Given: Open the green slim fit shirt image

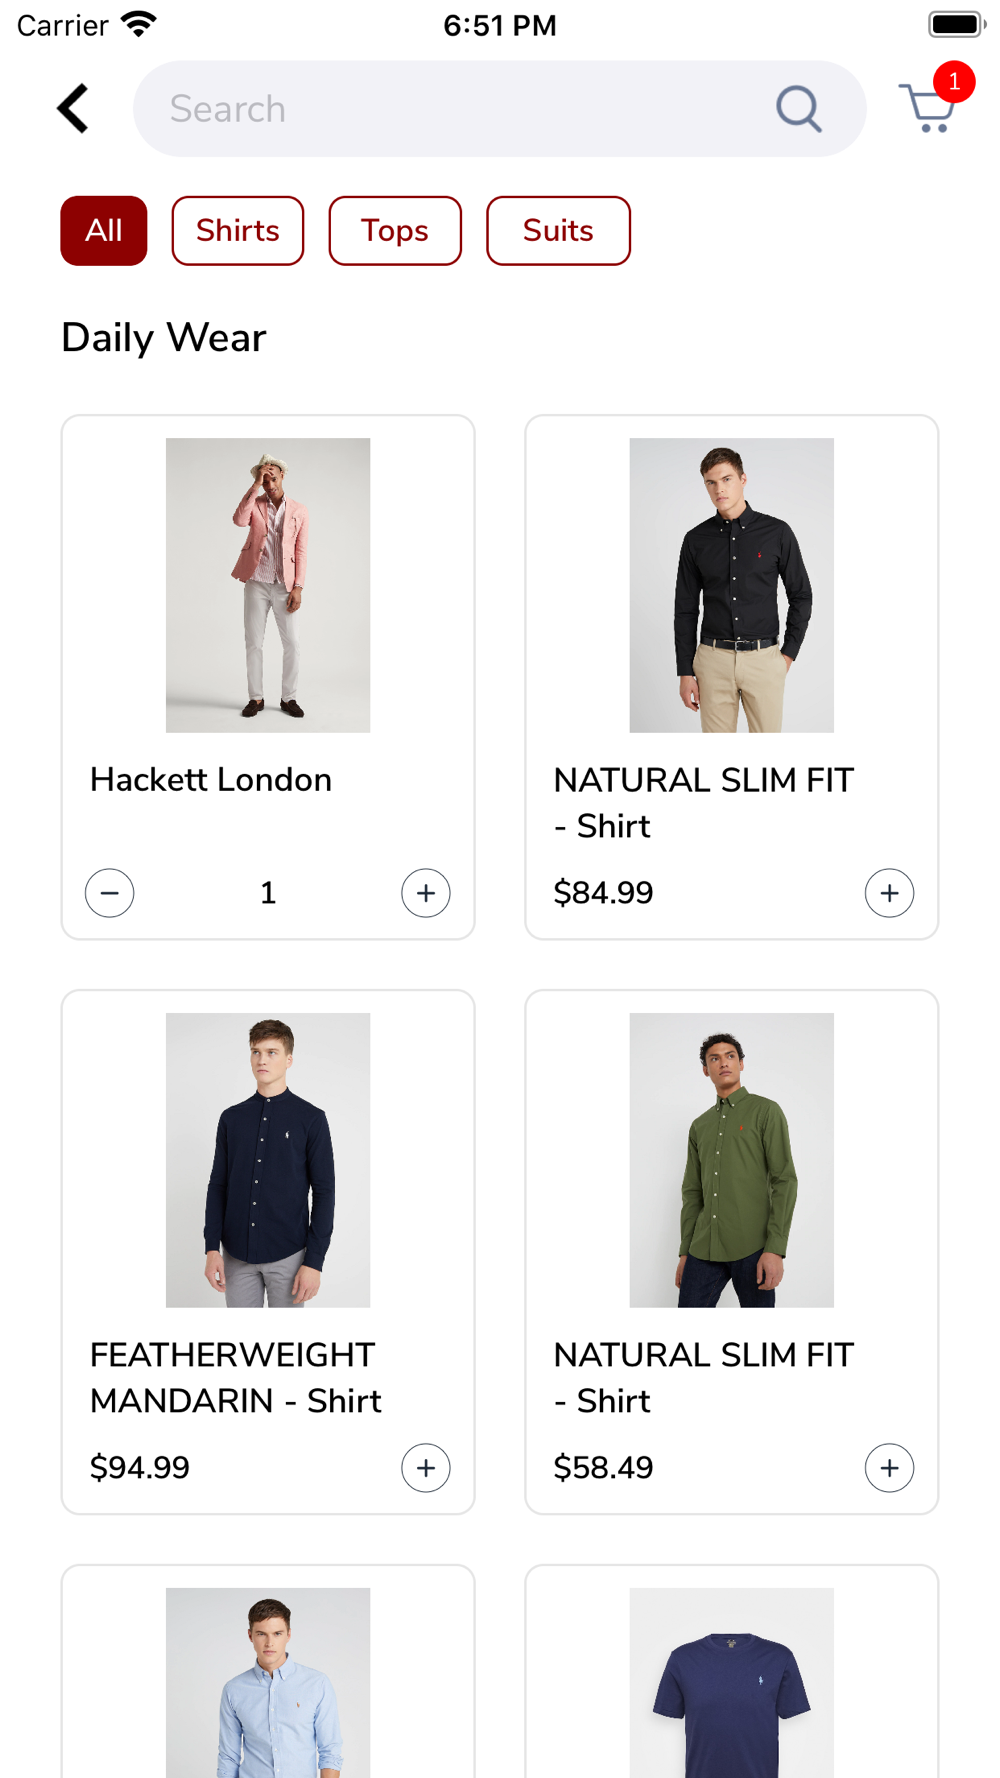Looking at the screenshot, I should (x=732, y=1160).
